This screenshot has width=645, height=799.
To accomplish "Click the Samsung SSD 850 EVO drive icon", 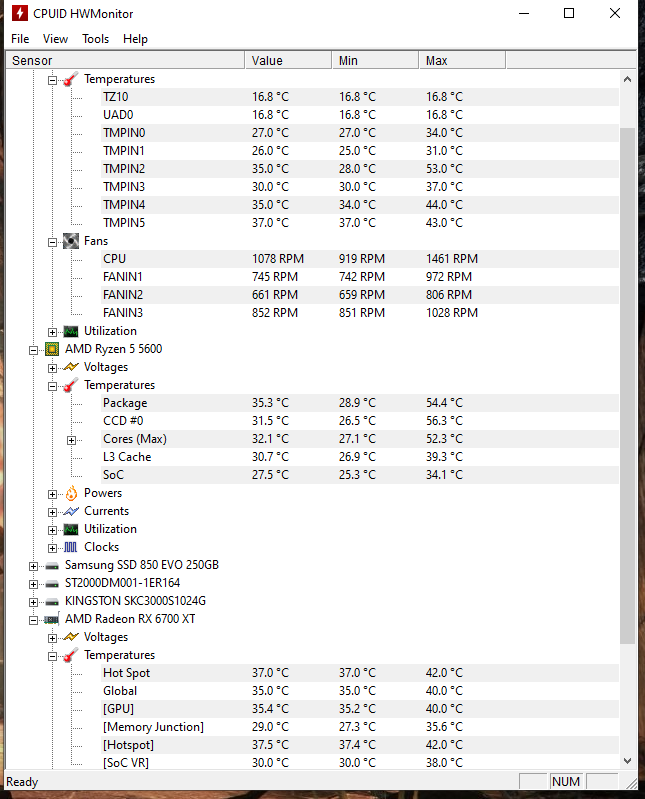I will (52, 566).
